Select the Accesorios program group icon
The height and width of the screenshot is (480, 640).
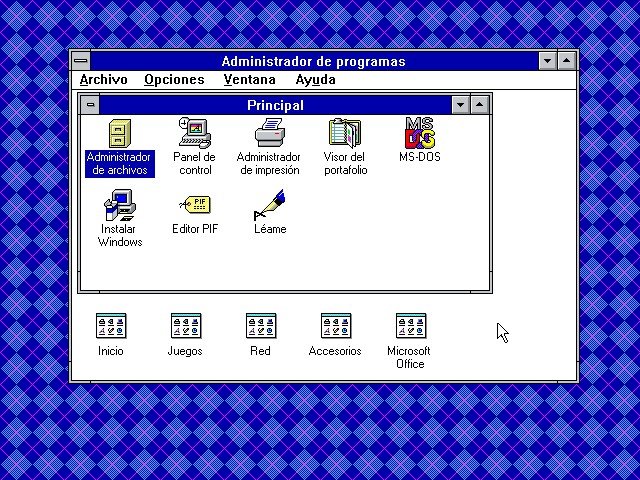pyautogui.click(x=336, y=326)
